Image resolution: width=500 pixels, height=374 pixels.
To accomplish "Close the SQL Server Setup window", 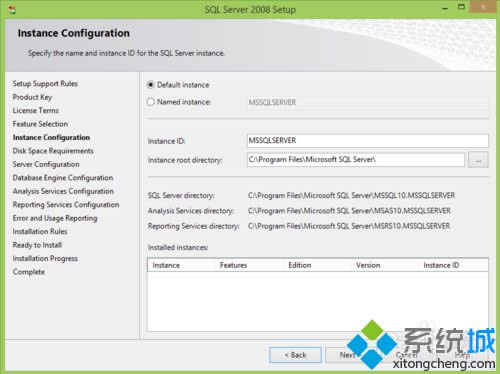I will point(483,7).
